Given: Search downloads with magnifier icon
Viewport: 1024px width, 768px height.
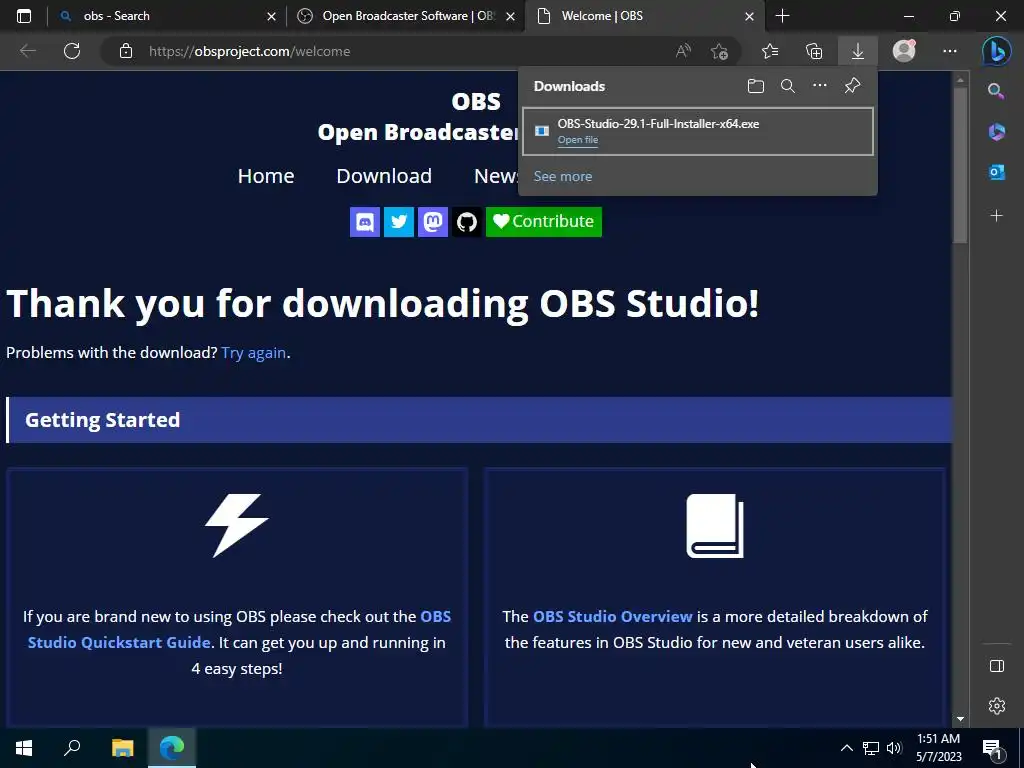Looking at the screenshot, I should coord(788,86).
